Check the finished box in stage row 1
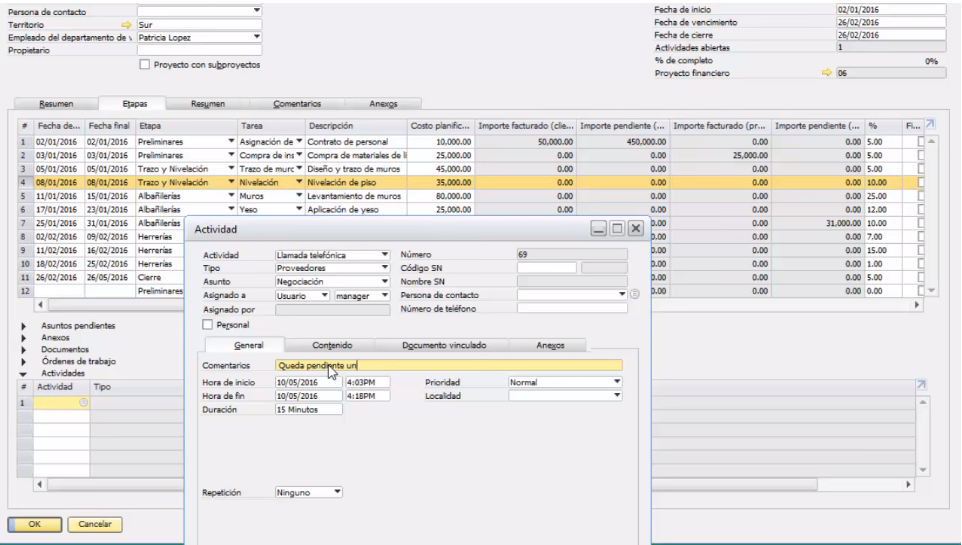Image resolution: width=962 pixels, height=545 pixels. (921, 142)
